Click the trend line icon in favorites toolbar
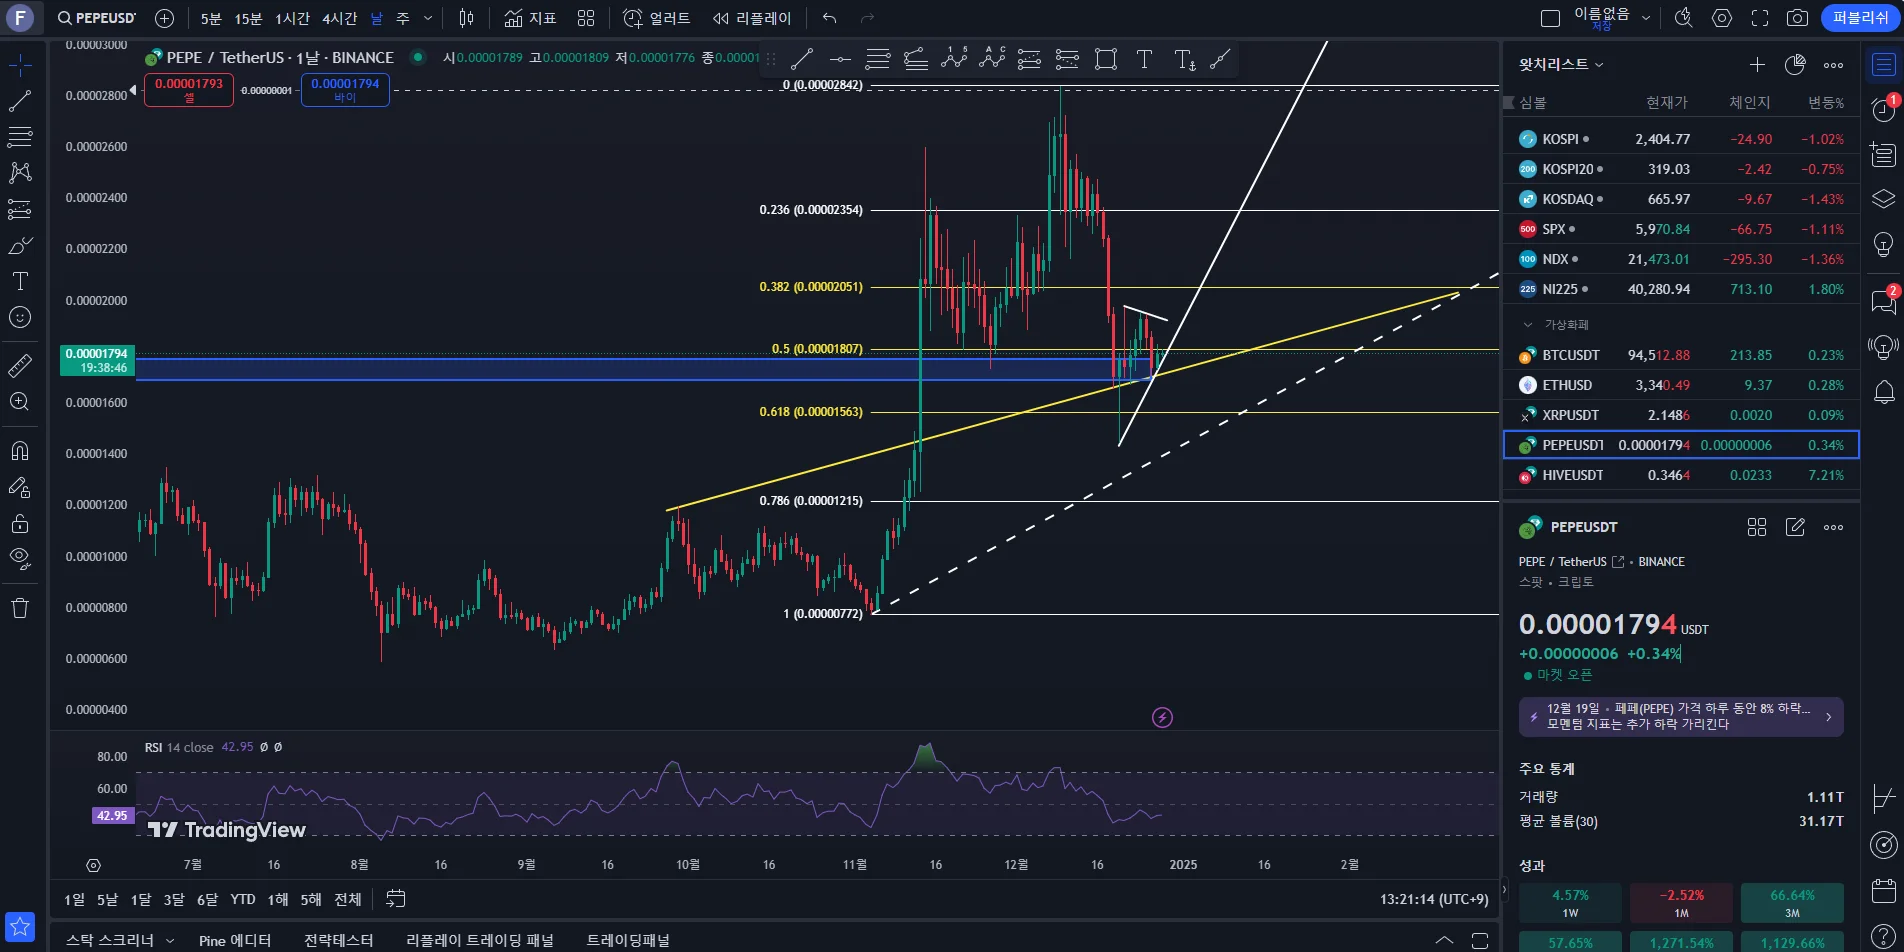Screen dimensions: 1904x952 pos(802,60)
